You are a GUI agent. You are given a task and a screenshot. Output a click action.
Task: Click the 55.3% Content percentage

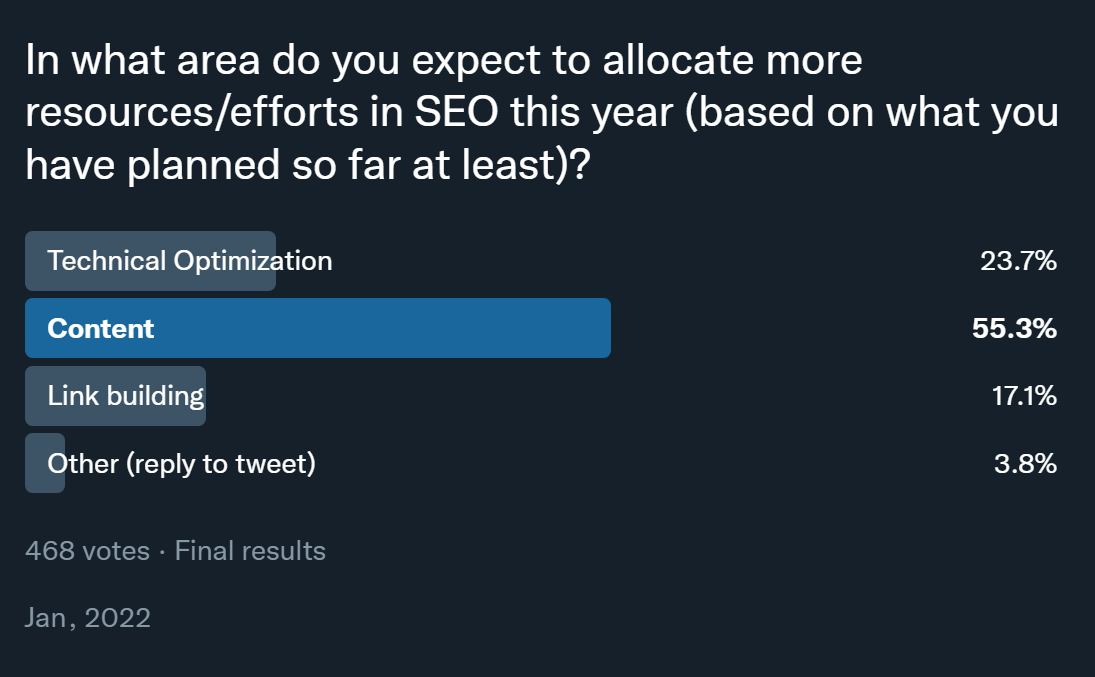pyautogui.click(x=1014, y=328)
